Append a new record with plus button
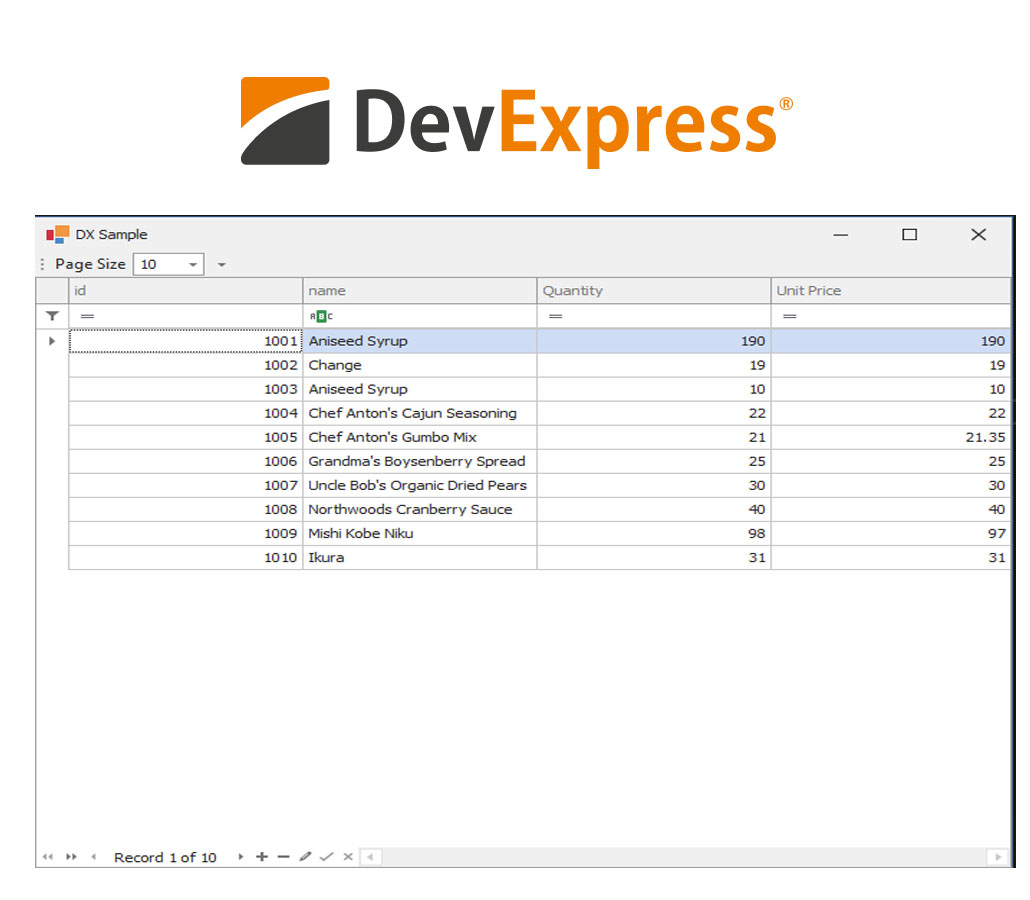Image resolution: width=1030 pixels, height=900 pixels. coord(262,857)
